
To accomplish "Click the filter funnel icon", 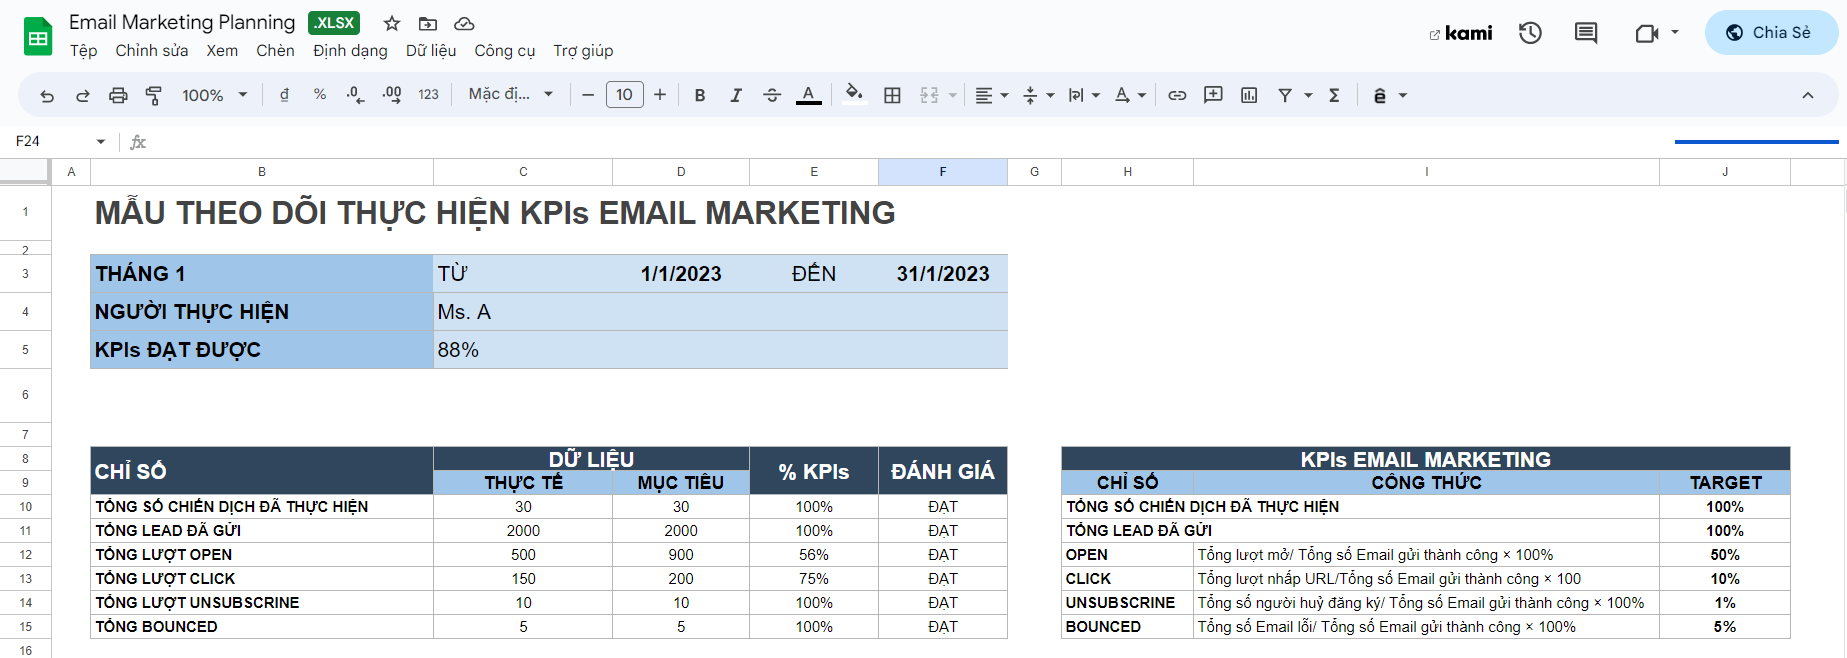I will pos(1285,95).
